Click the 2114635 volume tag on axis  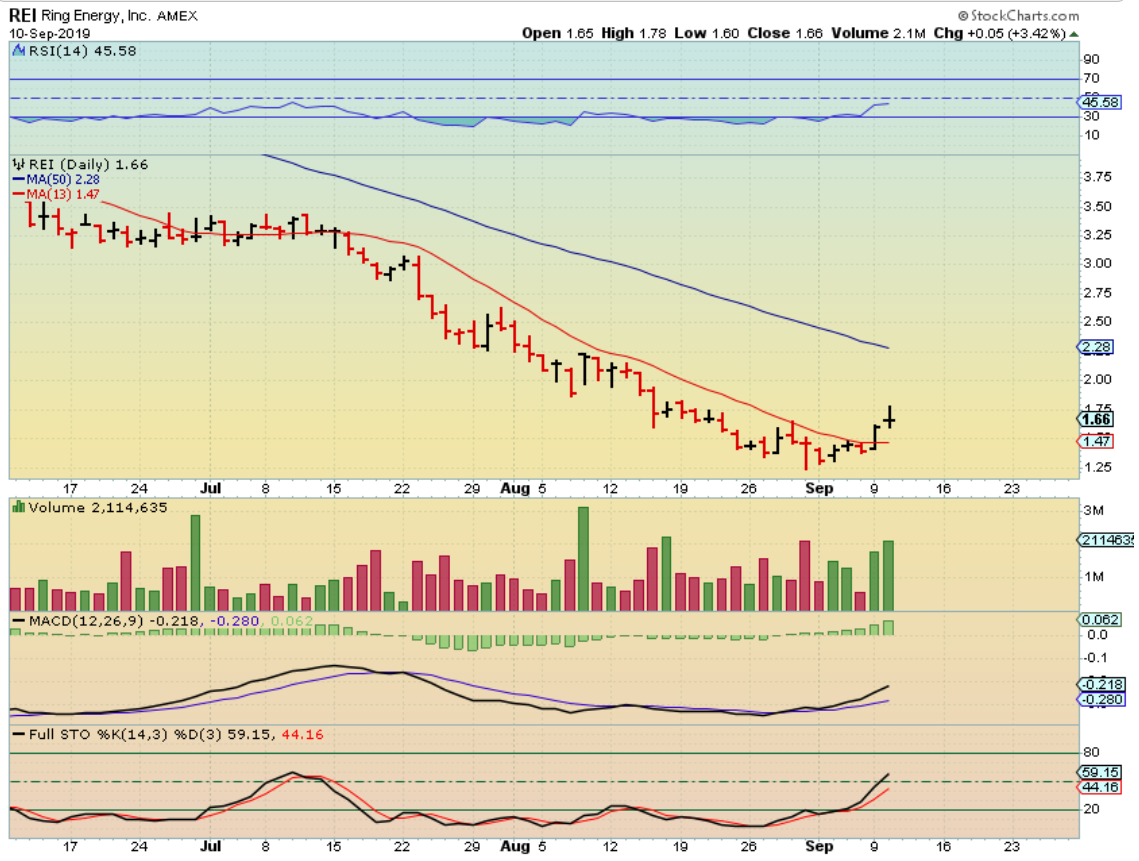pos(1106,540)
